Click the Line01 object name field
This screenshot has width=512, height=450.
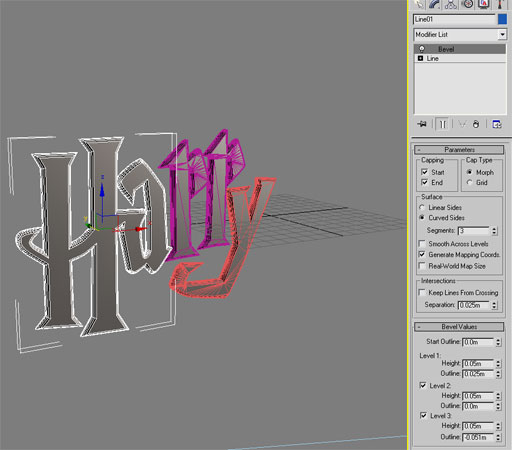(454, 19)
